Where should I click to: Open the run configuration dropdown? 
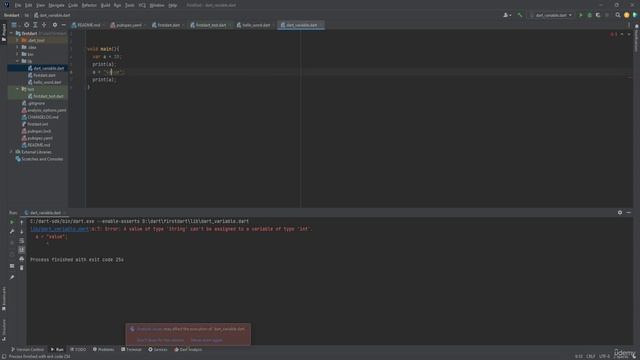tap(551, 15)
